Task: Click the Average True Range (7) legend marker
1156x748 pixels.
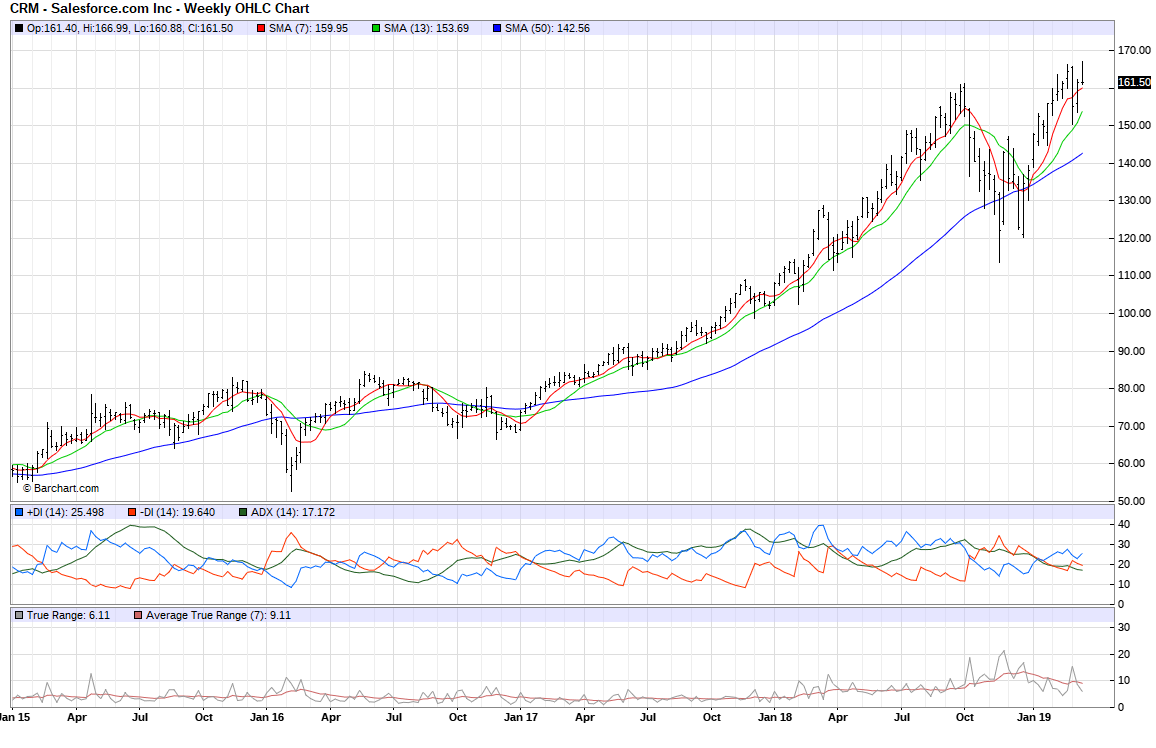Action: point(138,615)
